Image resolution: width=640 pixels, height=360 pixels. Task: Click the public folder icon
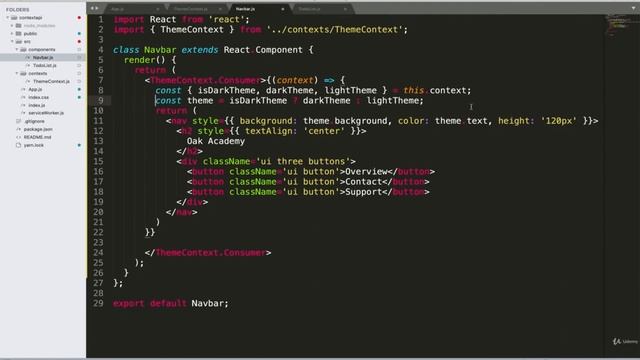coord(18,33)
